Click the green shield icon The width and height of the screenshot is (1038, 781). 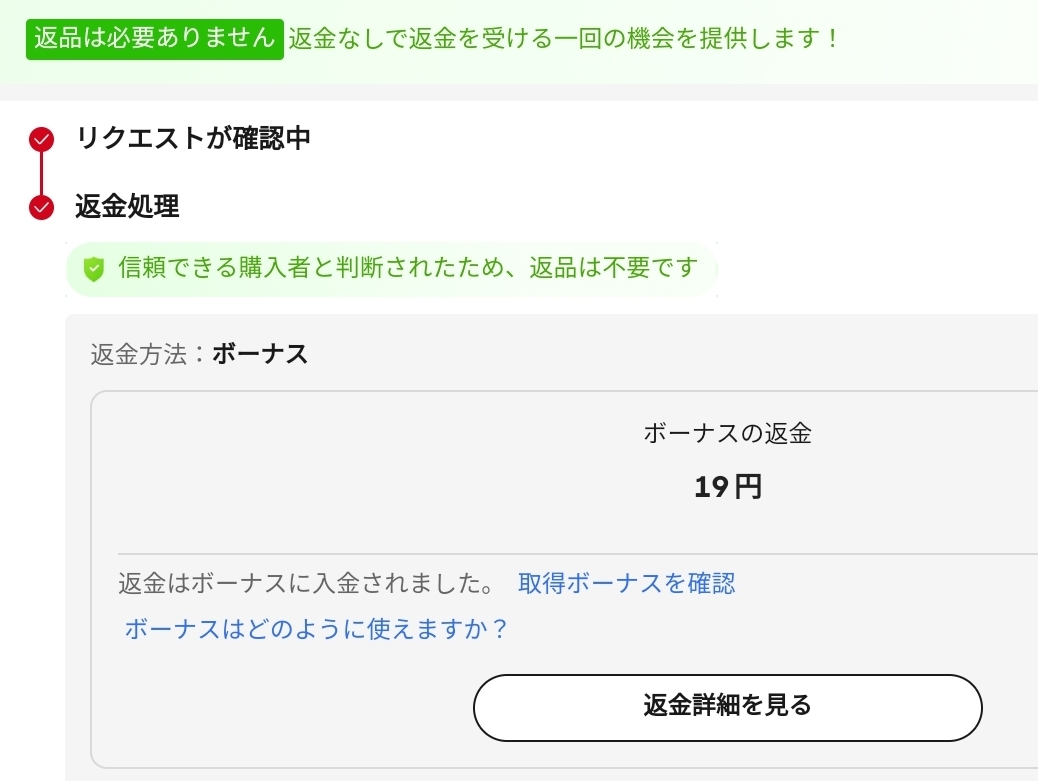point(93,269)
